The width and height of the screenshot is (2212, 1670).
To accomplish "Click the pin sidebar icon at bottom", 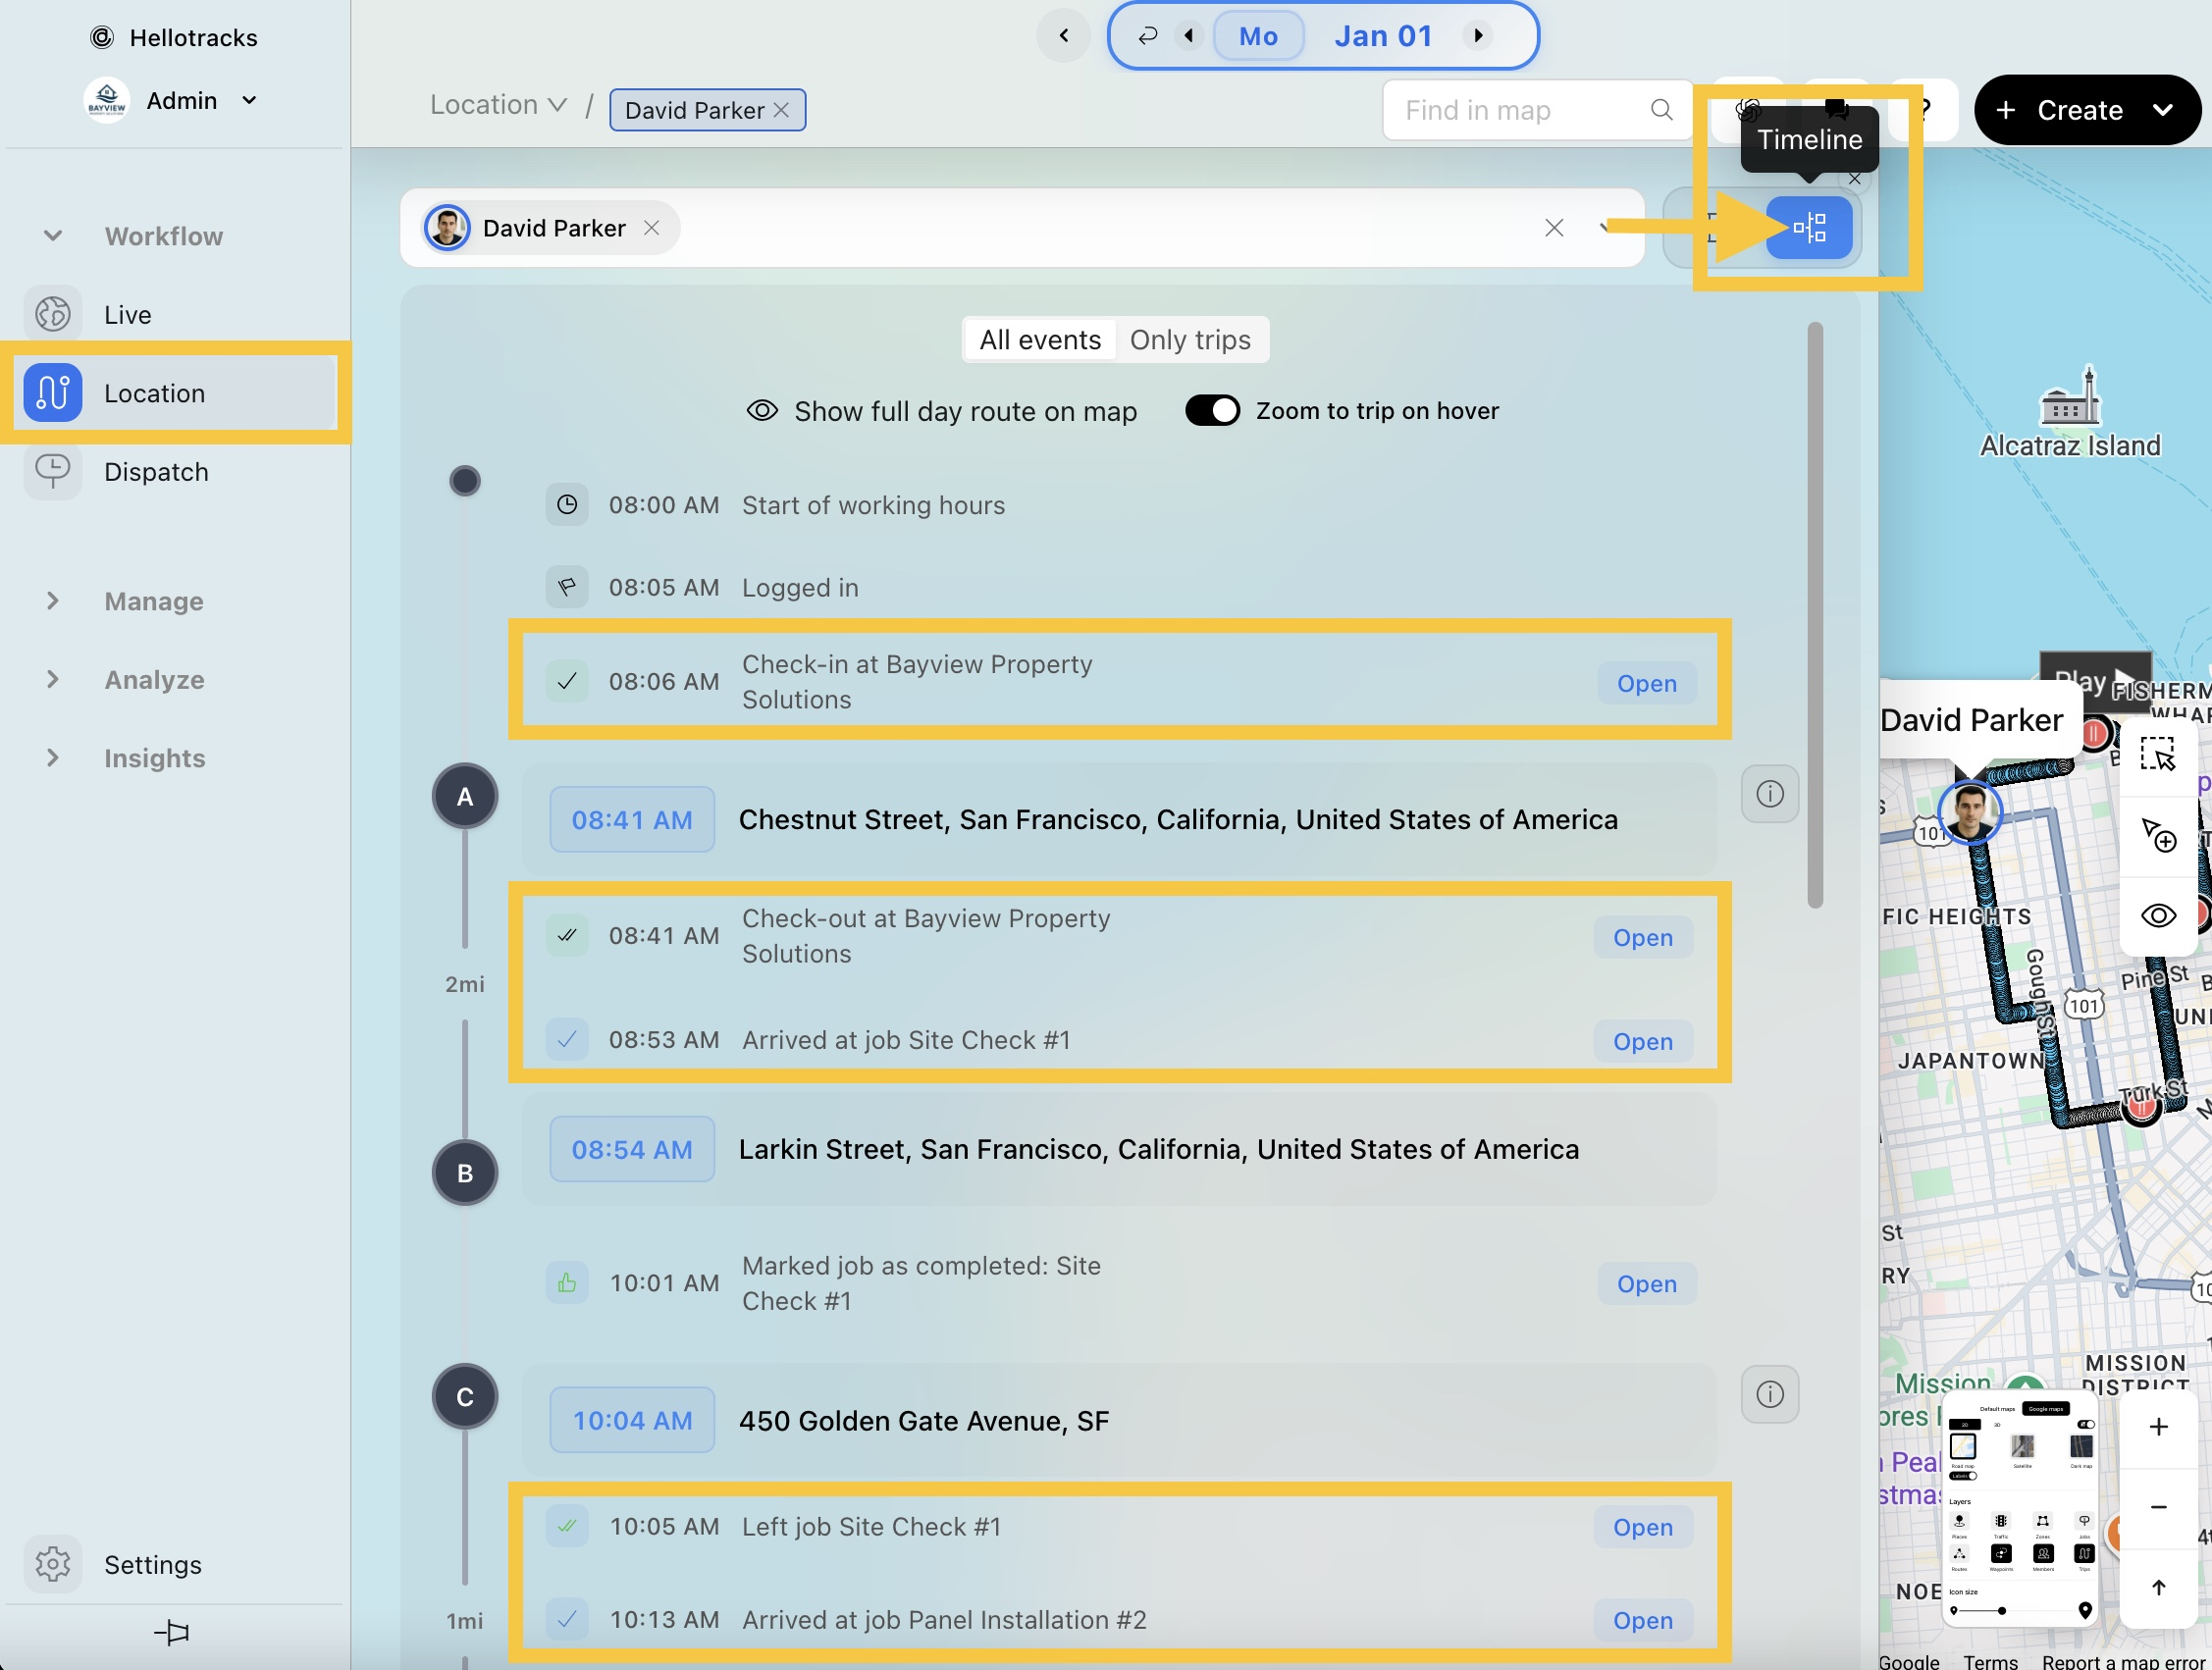I will tap(171, 1632).
